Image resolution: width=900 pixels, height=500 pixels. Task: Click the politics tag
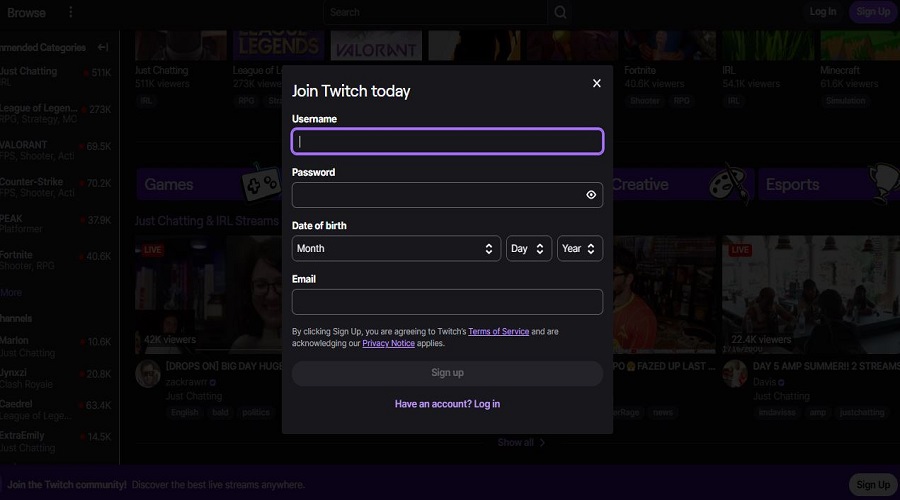tap(256, 412)
